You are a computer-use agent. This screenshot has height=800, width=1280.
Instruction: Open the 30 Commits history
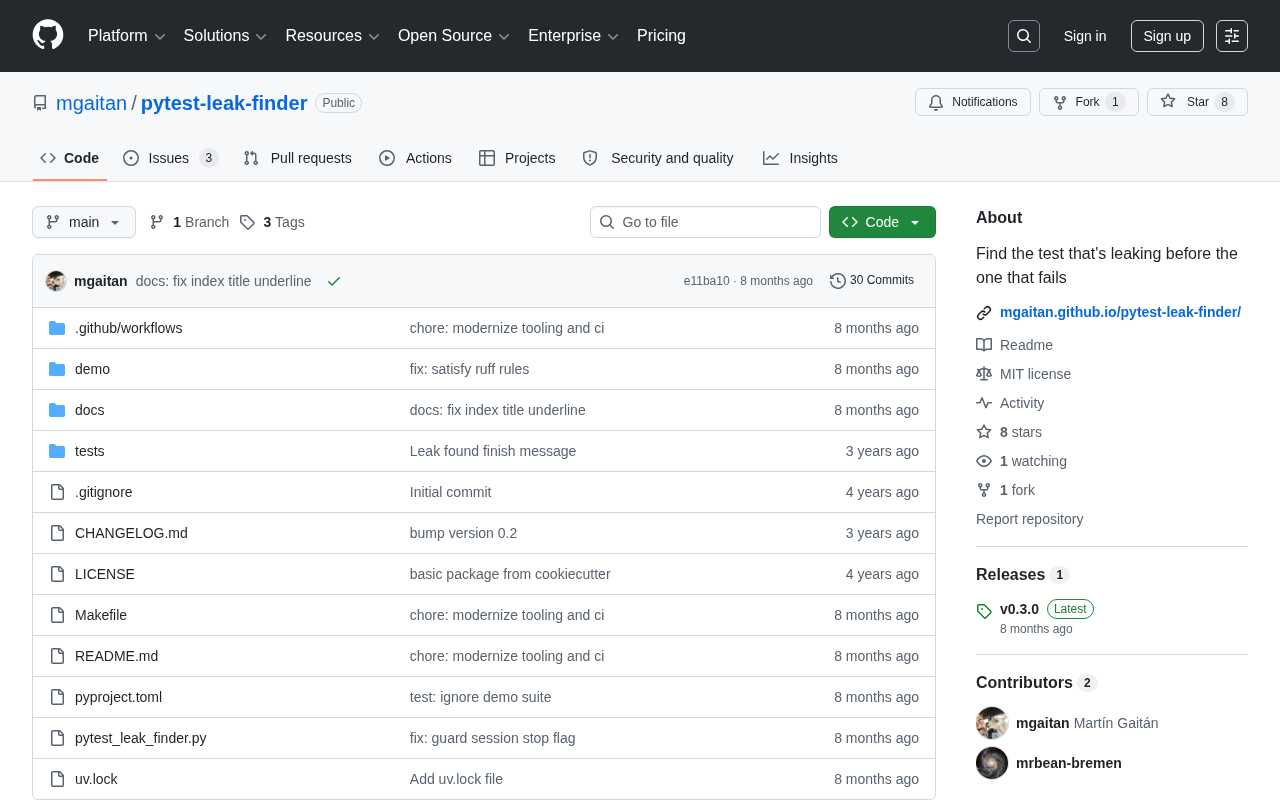872,281
